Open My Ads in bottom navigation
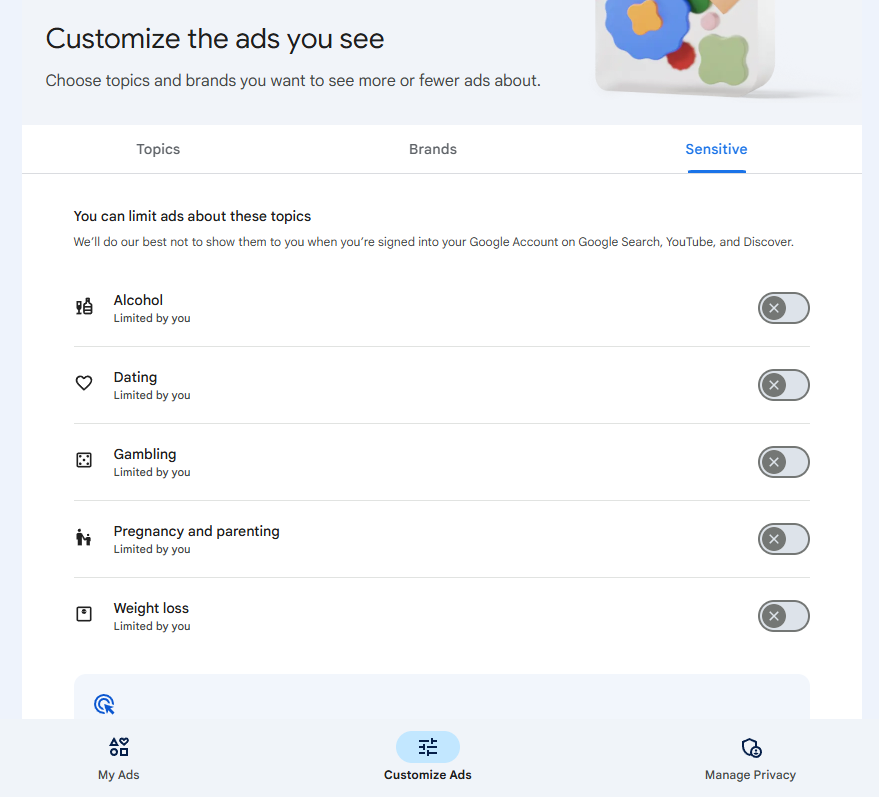This screenshot has height=797, width=879. click(119, 759)
